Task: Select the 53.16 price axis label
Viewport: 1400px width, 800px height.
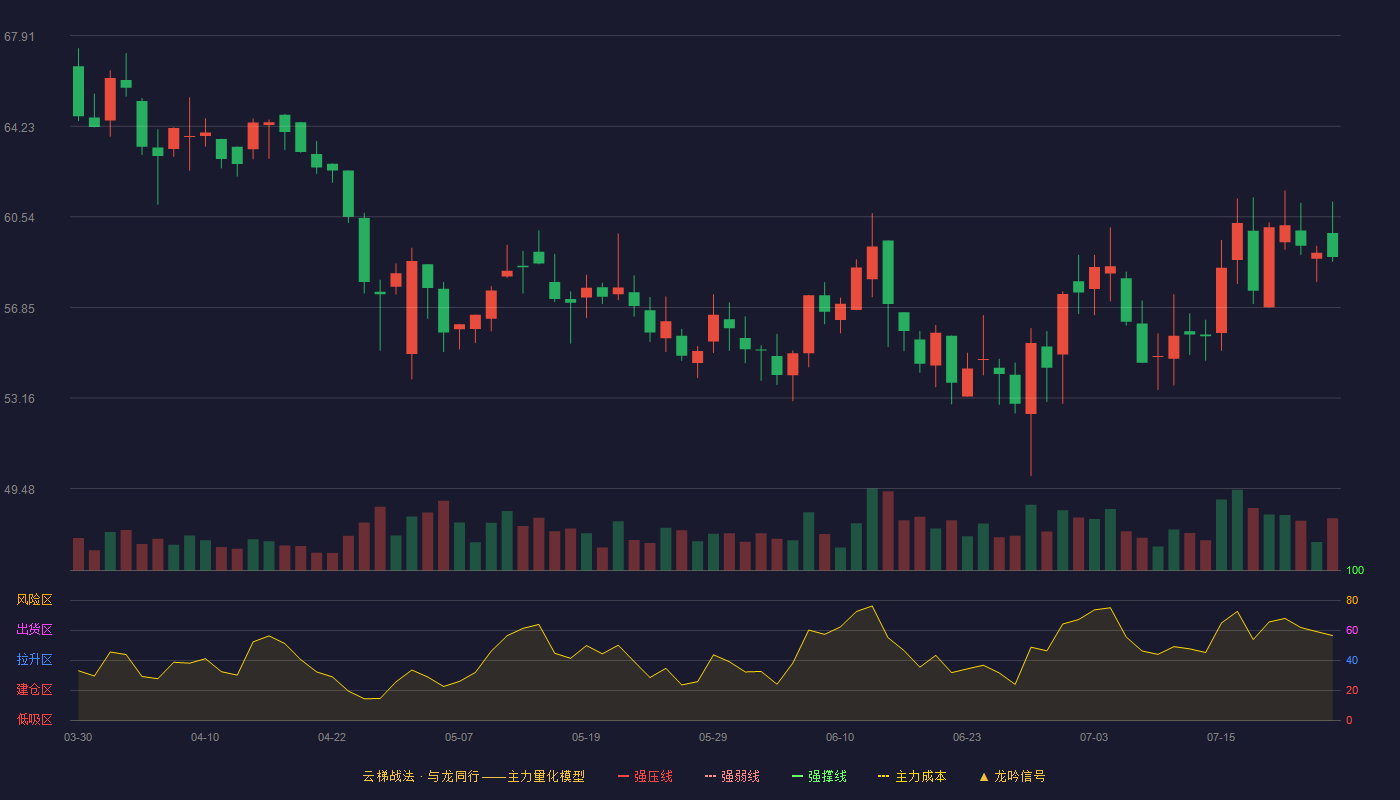Action: click(19, 398)
